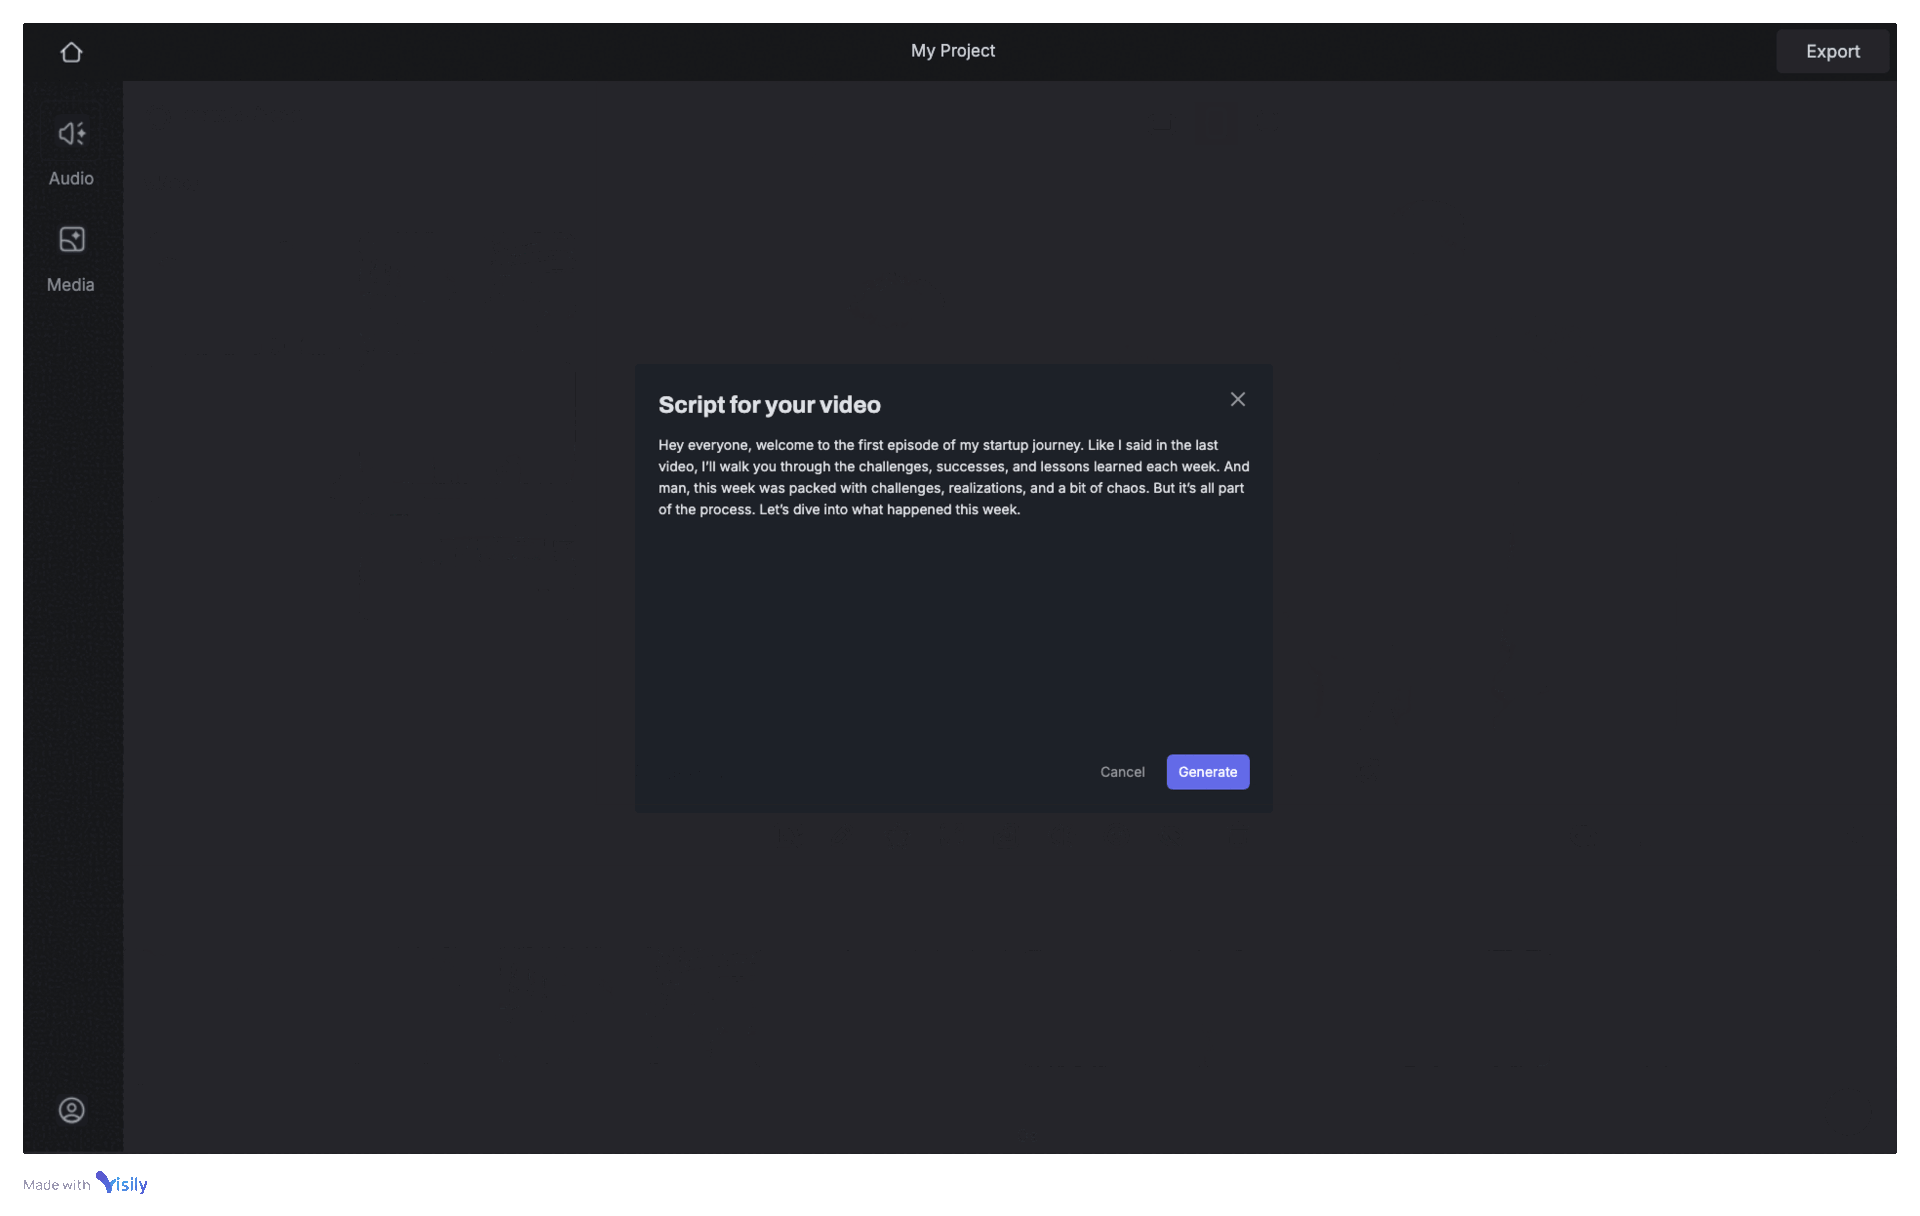Generate video from the script
This screenshot has width=1920, height=1216.
[1207, 772]
